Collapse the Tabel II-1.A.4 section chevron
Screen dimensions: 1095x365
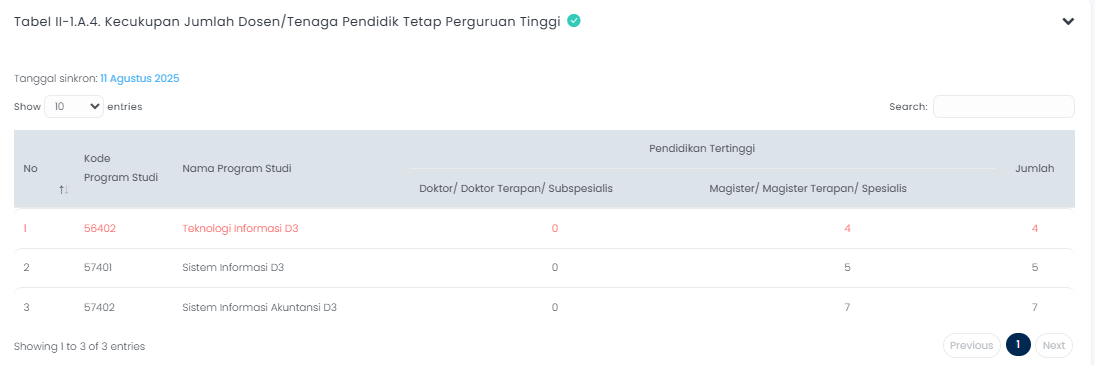tap(1068, 22)
